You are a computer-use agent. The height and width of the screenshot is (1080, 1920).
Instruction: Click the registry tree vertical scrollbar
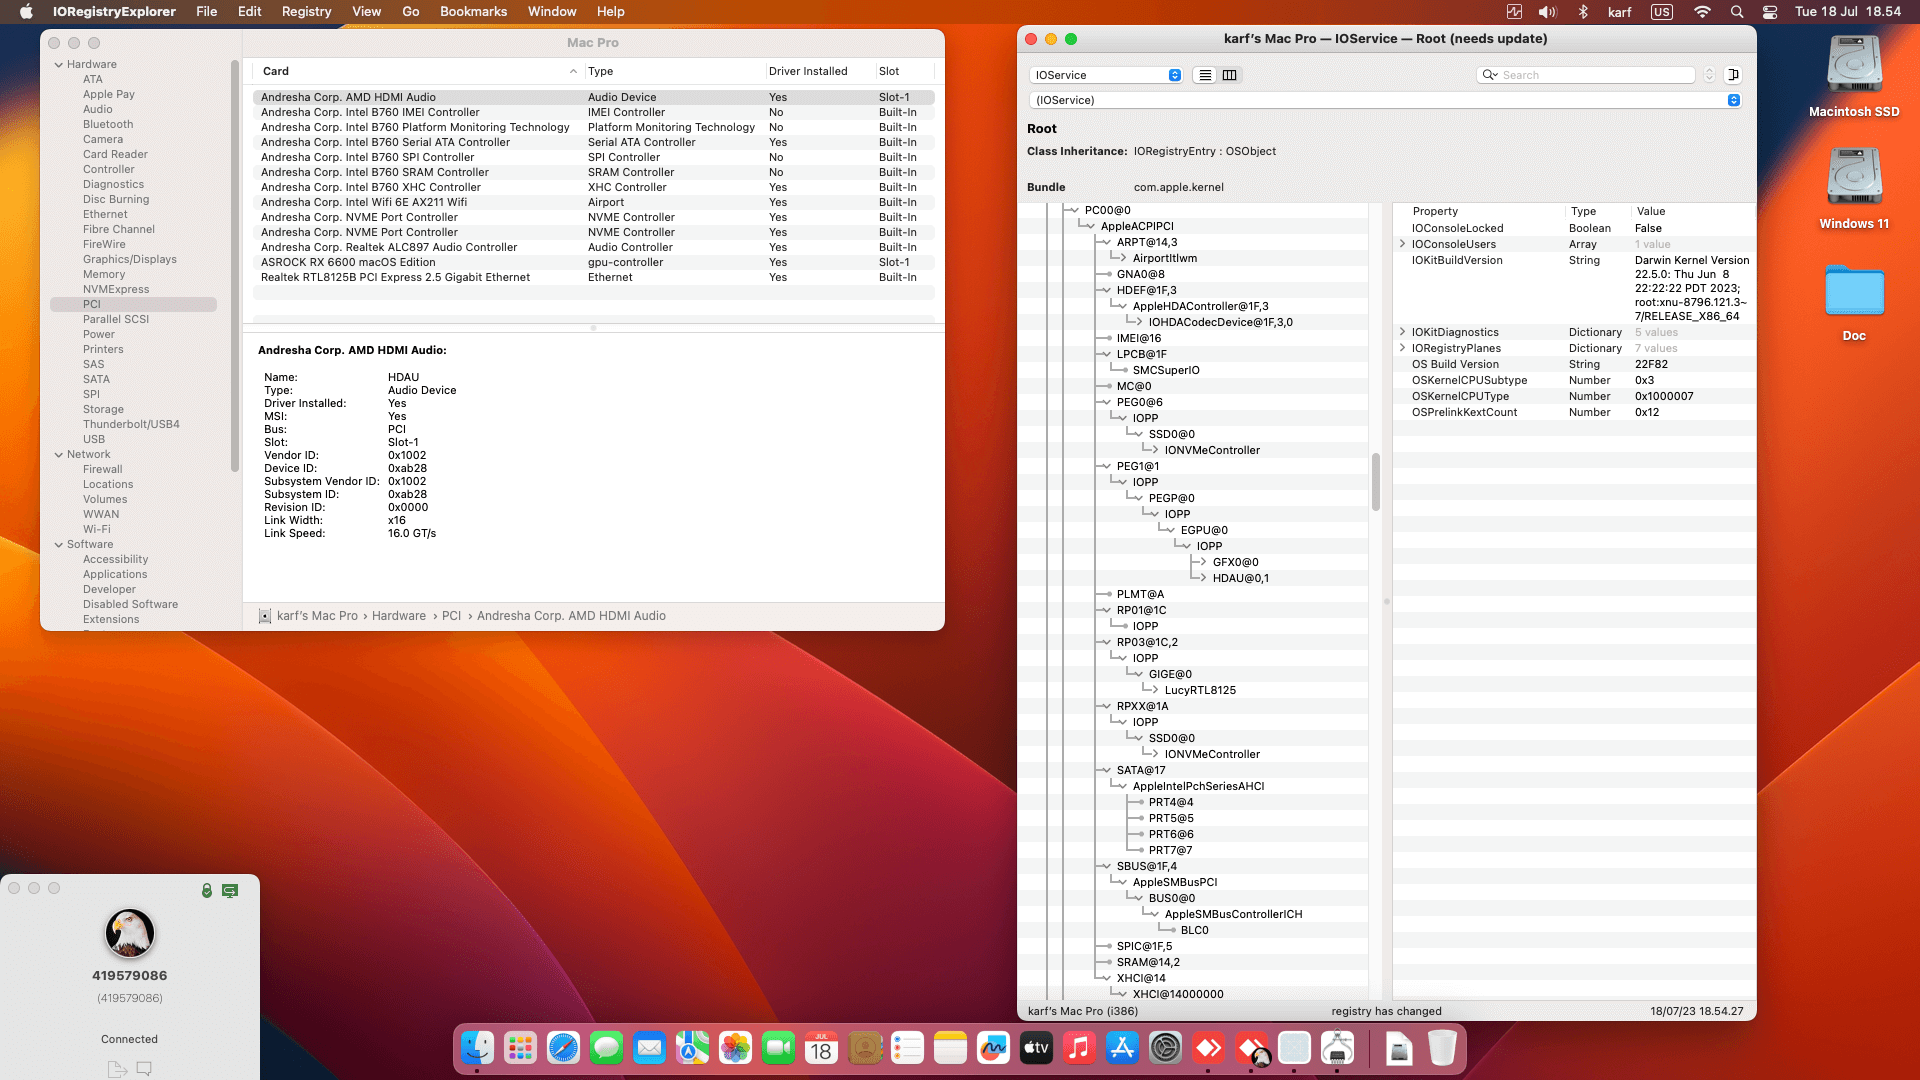click(1376, 482)
